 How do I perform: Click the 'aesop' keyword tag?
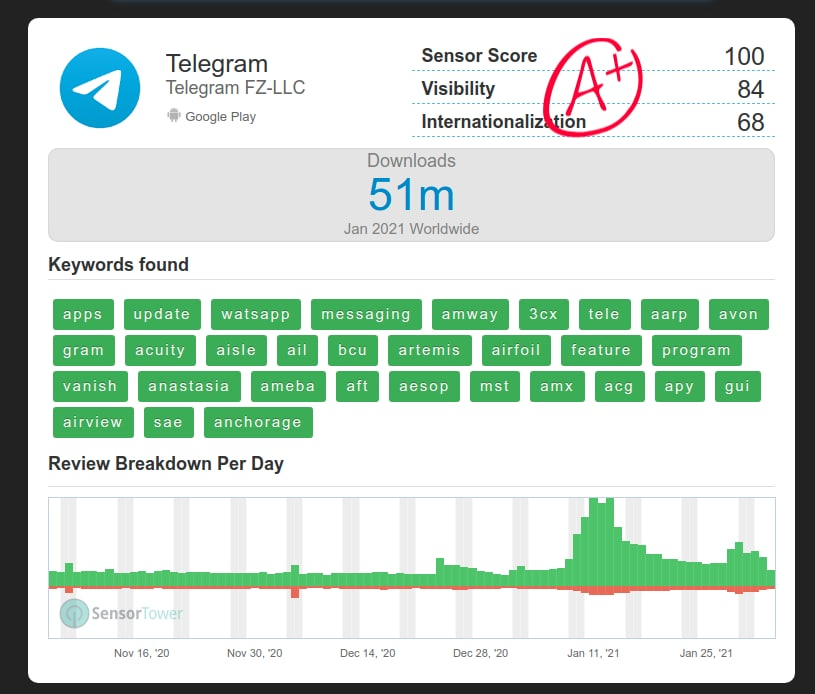coord(424,386)
